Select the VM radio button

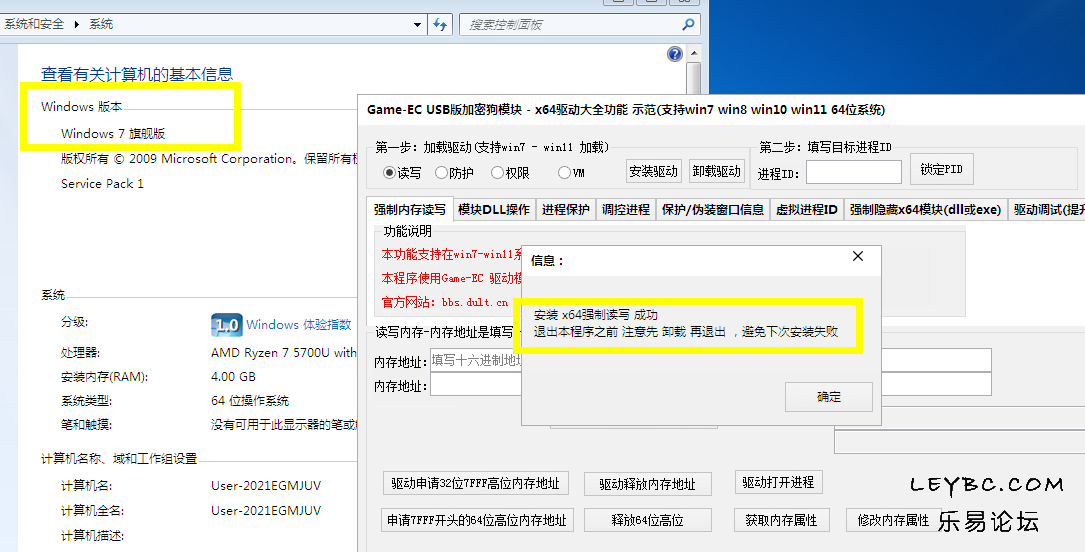[564, 173]
